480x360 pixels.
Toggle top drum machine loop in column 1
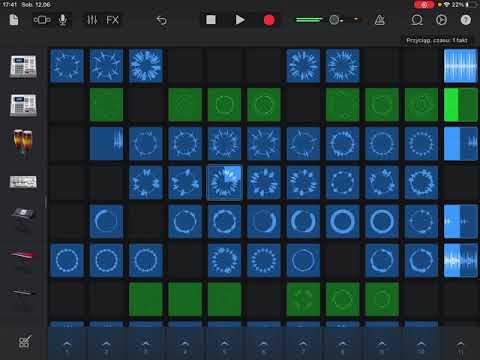pos(67,66)
